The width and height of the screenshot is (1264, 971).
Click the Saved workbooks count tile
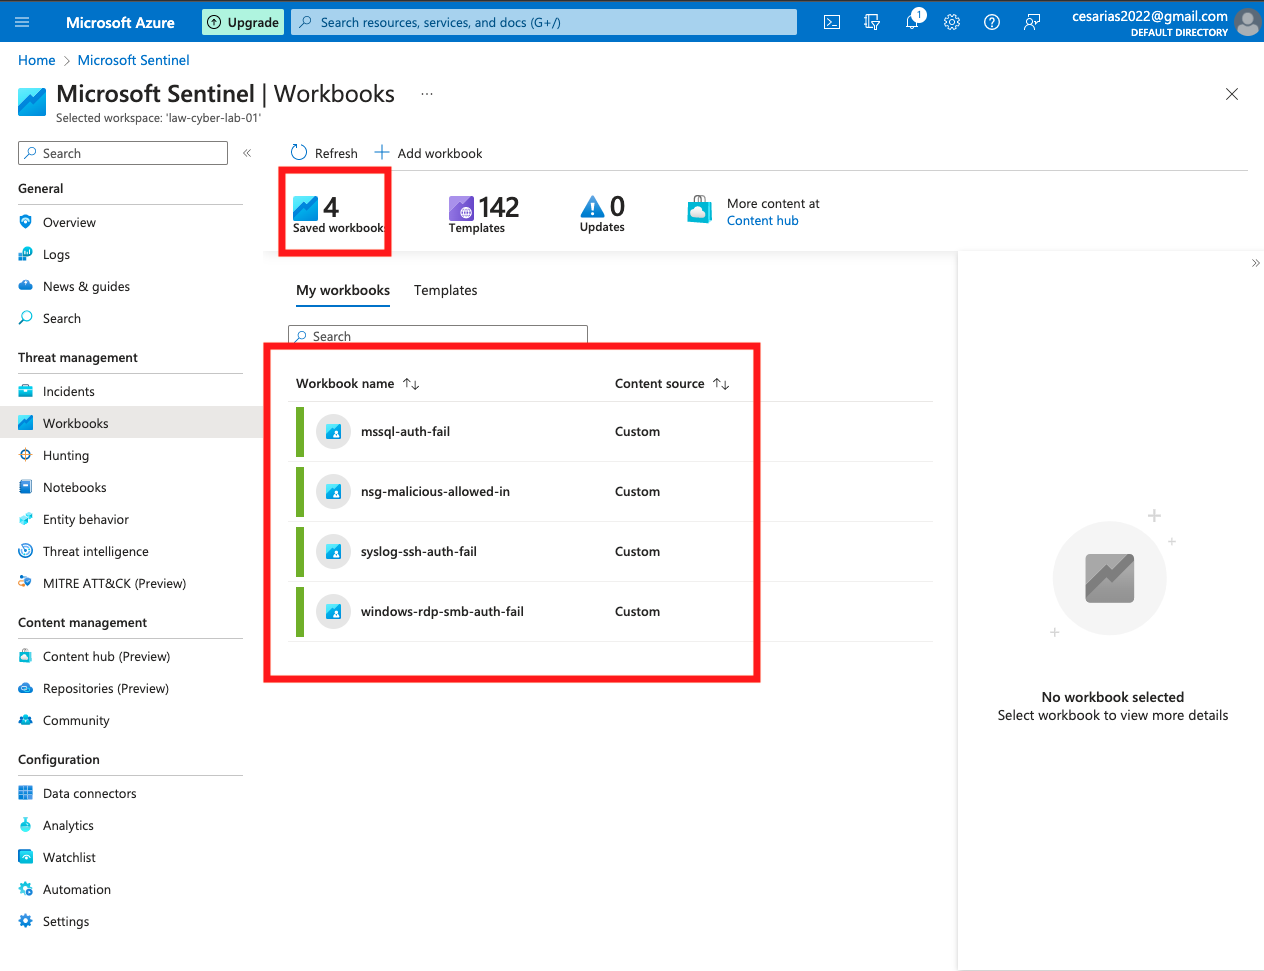coord(337,213)
